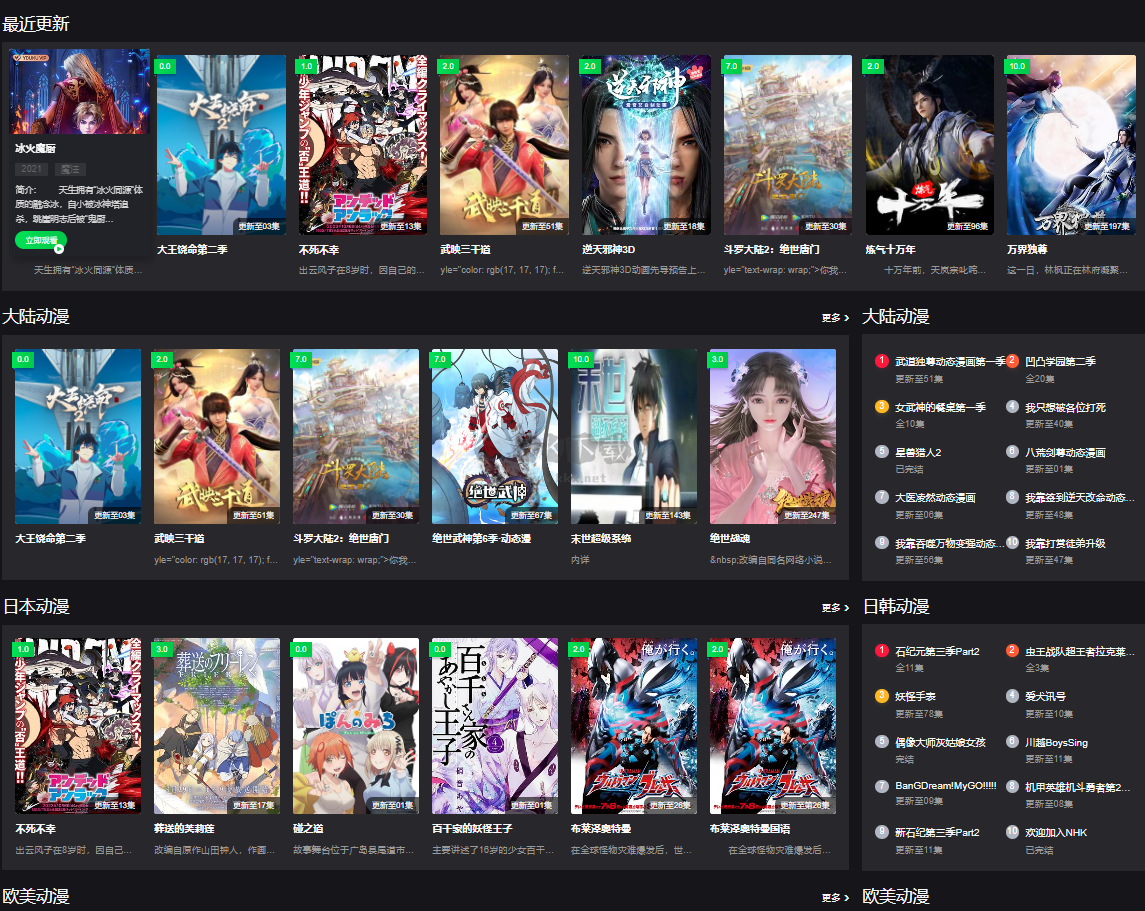Click the green 立即观看 button
The height and width of the screenshot is (911, 1145).
(x=41, y=240)
